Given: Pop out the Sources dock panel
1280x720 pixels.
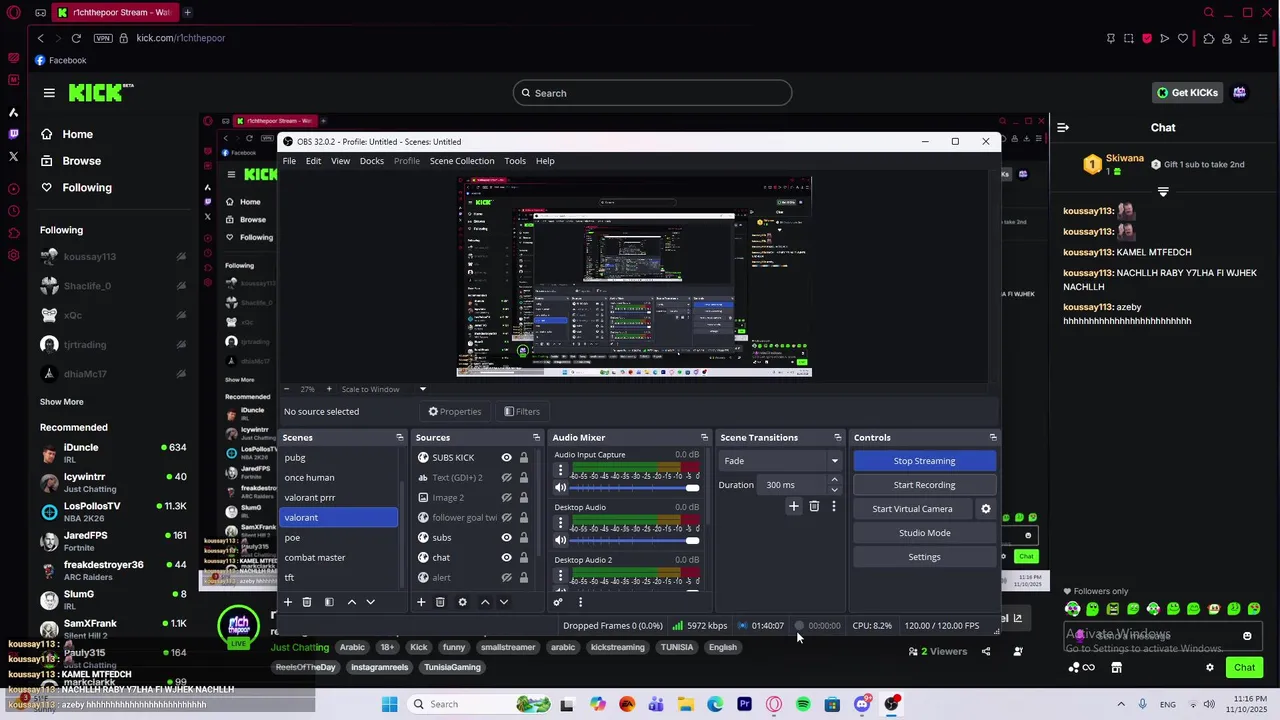Looking at the screenshot, I should tap(536, 437).
